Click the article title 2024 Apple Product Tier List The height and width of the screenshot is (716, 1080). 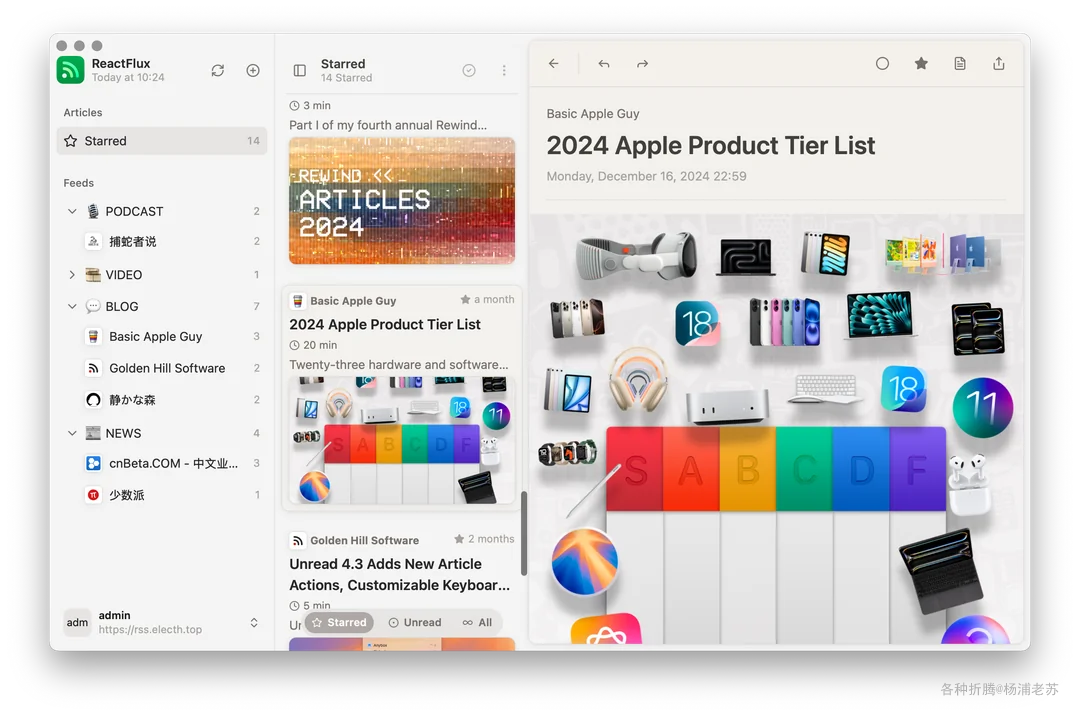pyautogui.click(x=711, y=145)
